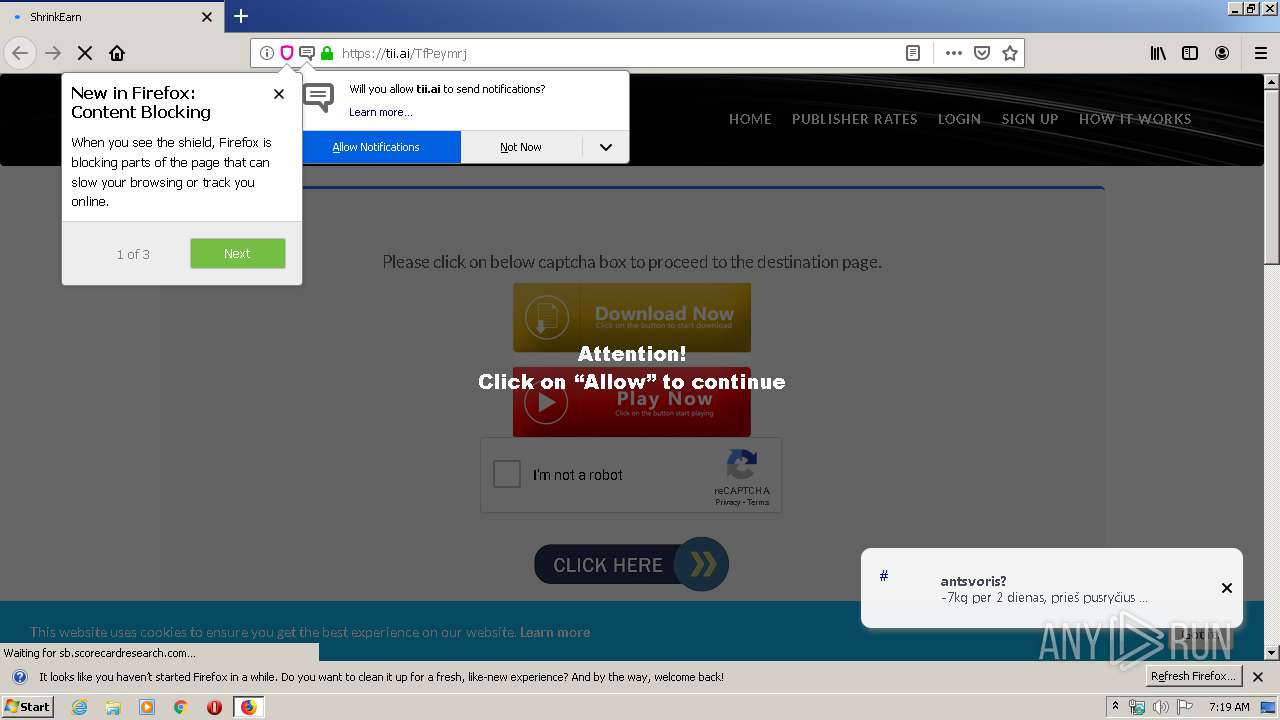Open reCAPTCHA Terms link
1280x720 pixels.
tap(758, 502)
